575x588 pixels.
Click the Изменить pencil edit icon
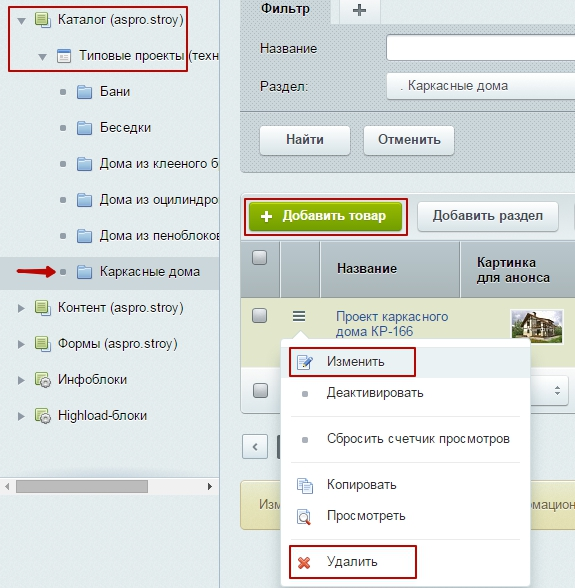(305, 362)
